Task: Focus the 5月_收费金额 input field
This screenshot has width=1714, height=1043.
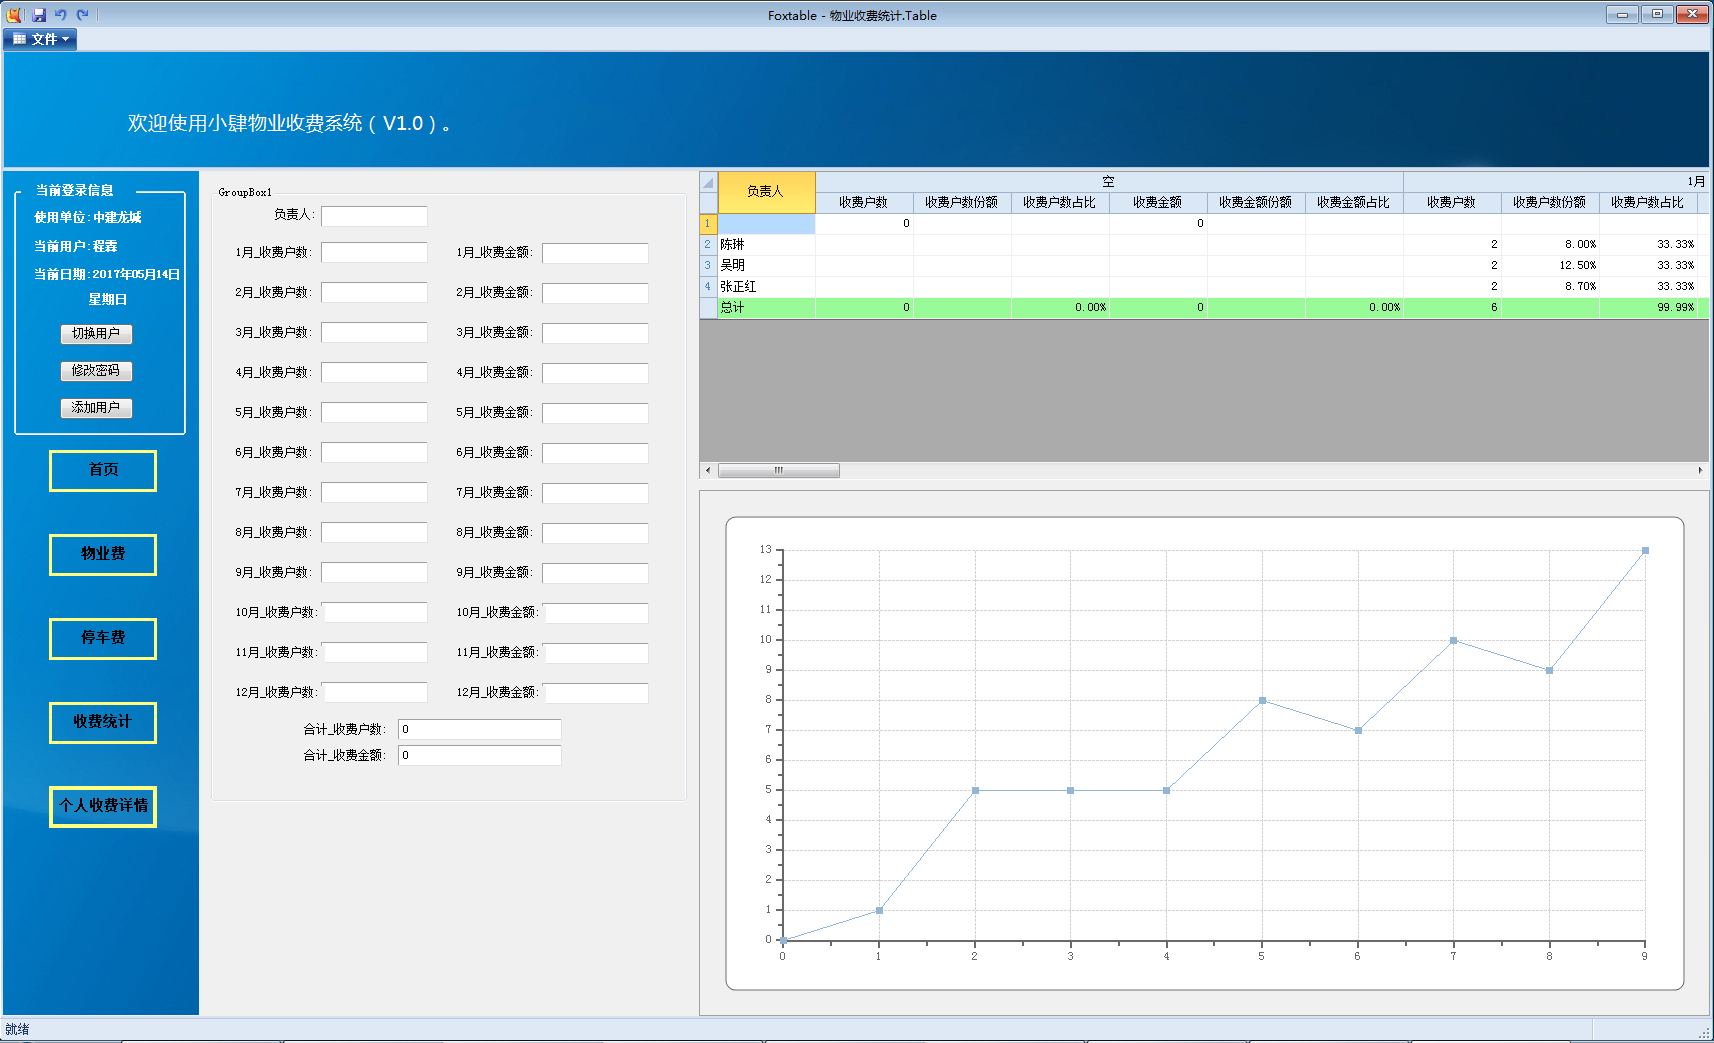Action: tap(595, 413)
